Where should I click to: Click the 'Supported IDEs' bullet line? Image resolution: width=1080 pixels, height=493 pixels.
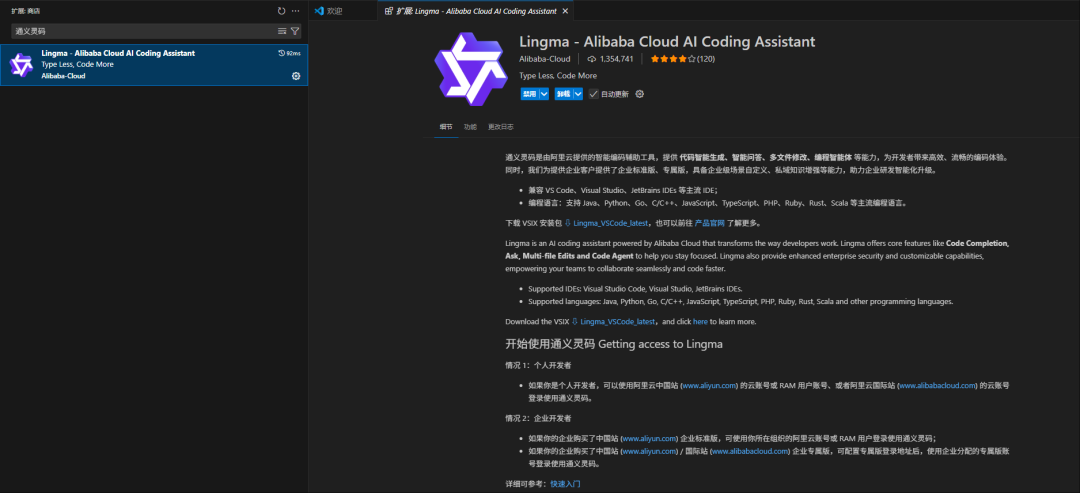635,289
